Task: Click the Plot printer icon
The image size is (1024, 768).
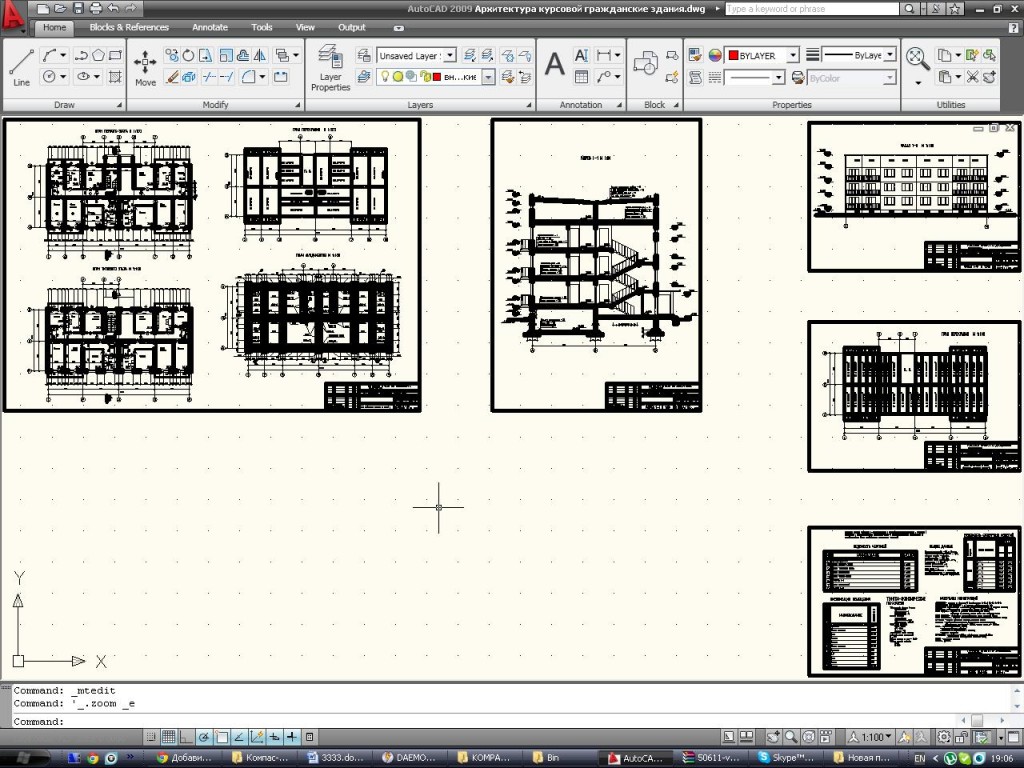Action: tap(95, 8)
